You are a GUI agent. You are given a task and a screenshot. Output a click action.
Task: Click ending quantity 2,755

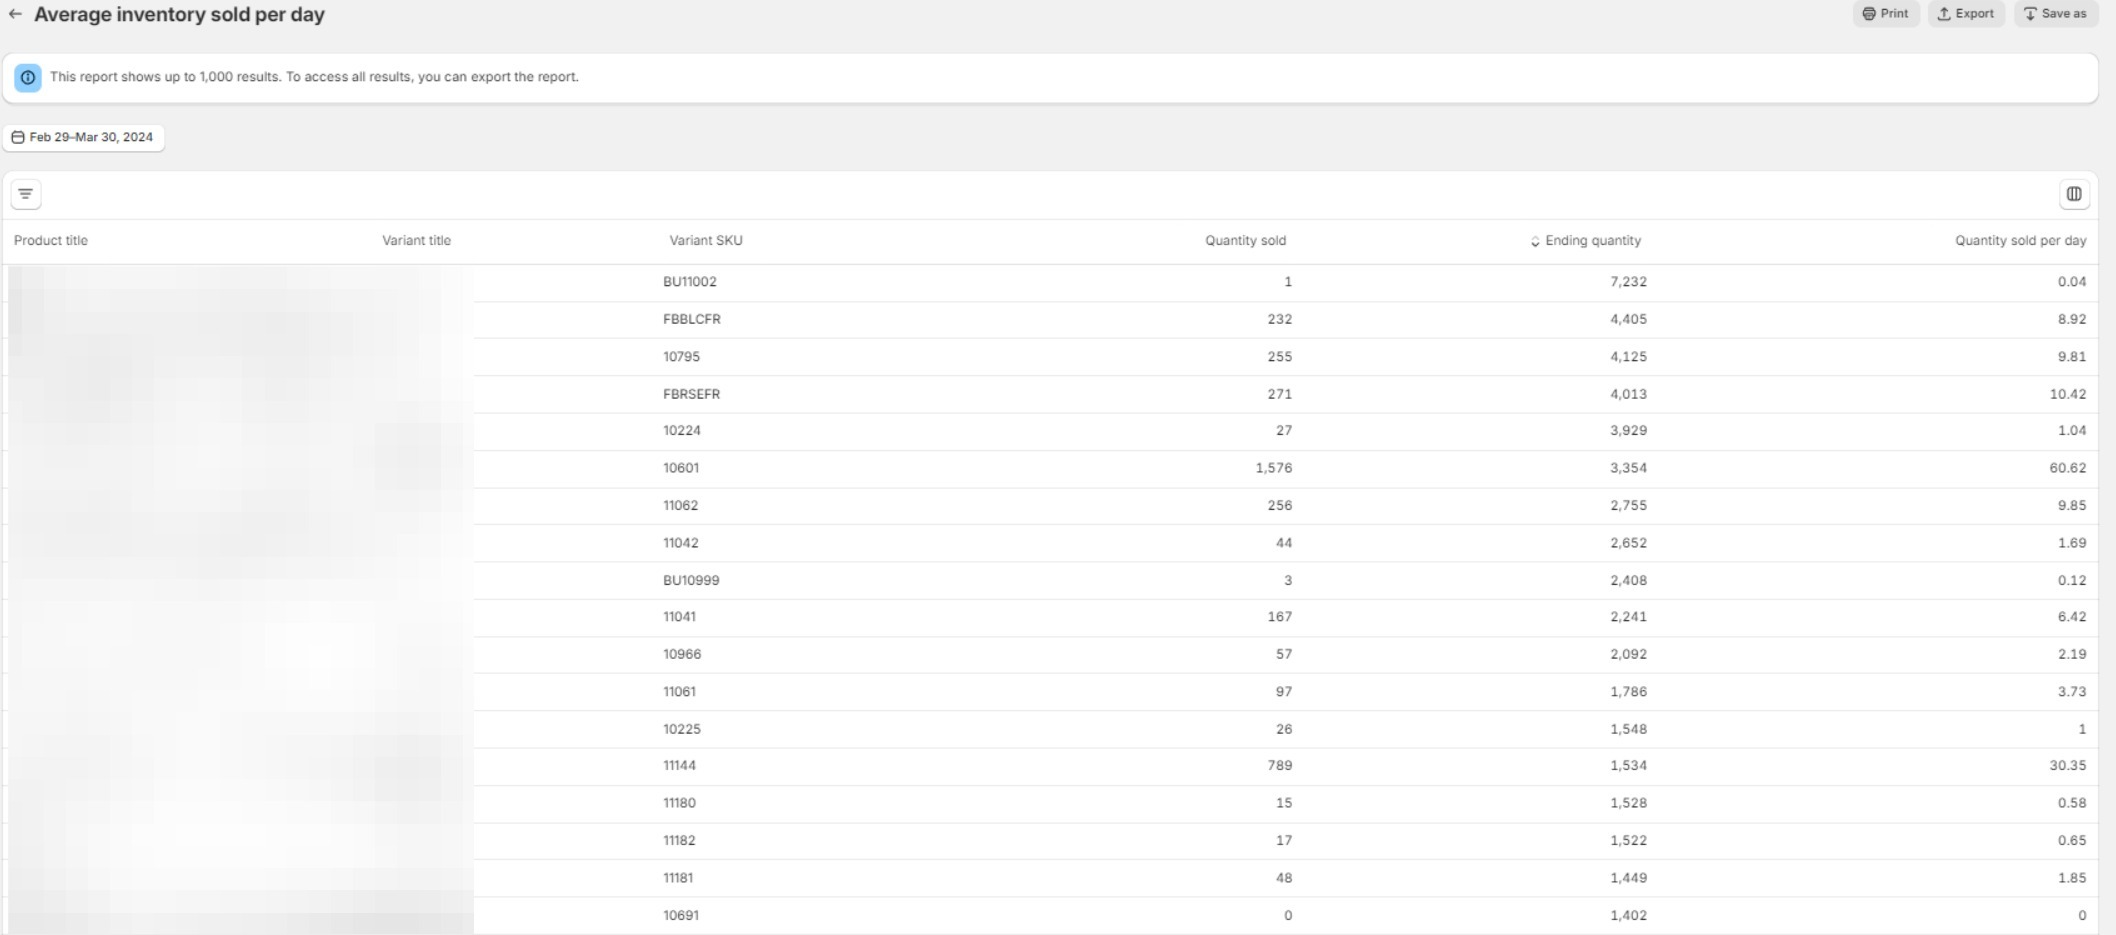[x=1628, y=506]
